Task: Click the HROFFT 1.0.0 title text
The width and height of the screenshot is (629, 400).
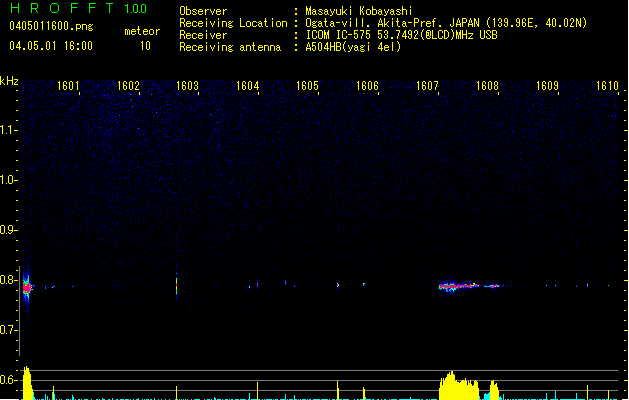Action: (x=79, y=8)
